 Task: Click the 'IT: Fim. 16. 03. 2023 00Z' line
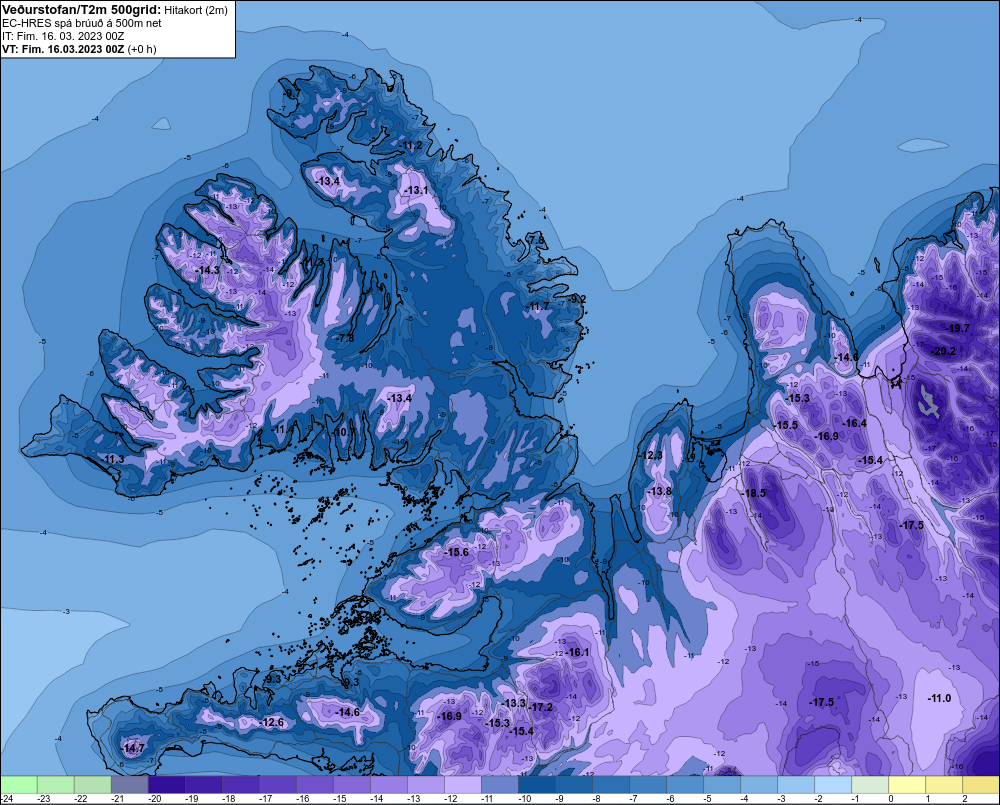[63, 36]
